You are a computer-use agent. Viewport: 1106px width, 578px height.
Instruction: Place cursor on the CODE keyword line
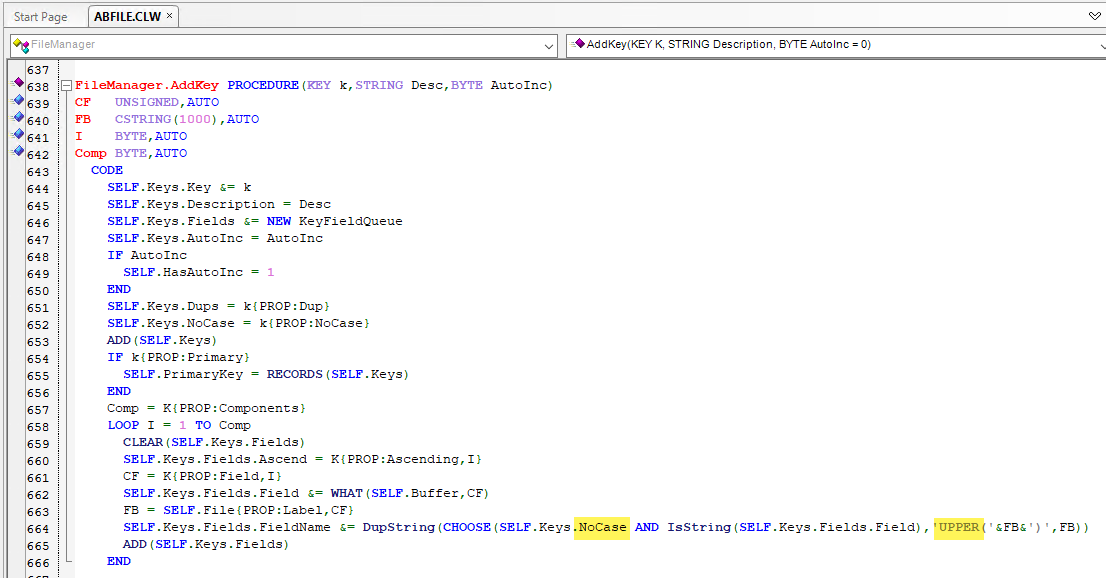(107, 170)
